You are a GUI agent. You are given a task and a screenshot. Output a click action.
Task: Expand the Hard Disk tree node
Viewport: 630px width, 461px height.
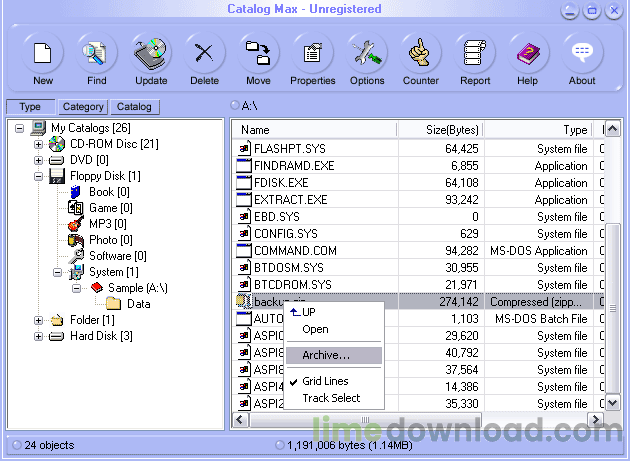pyautogui.click(x=39, y=336)
